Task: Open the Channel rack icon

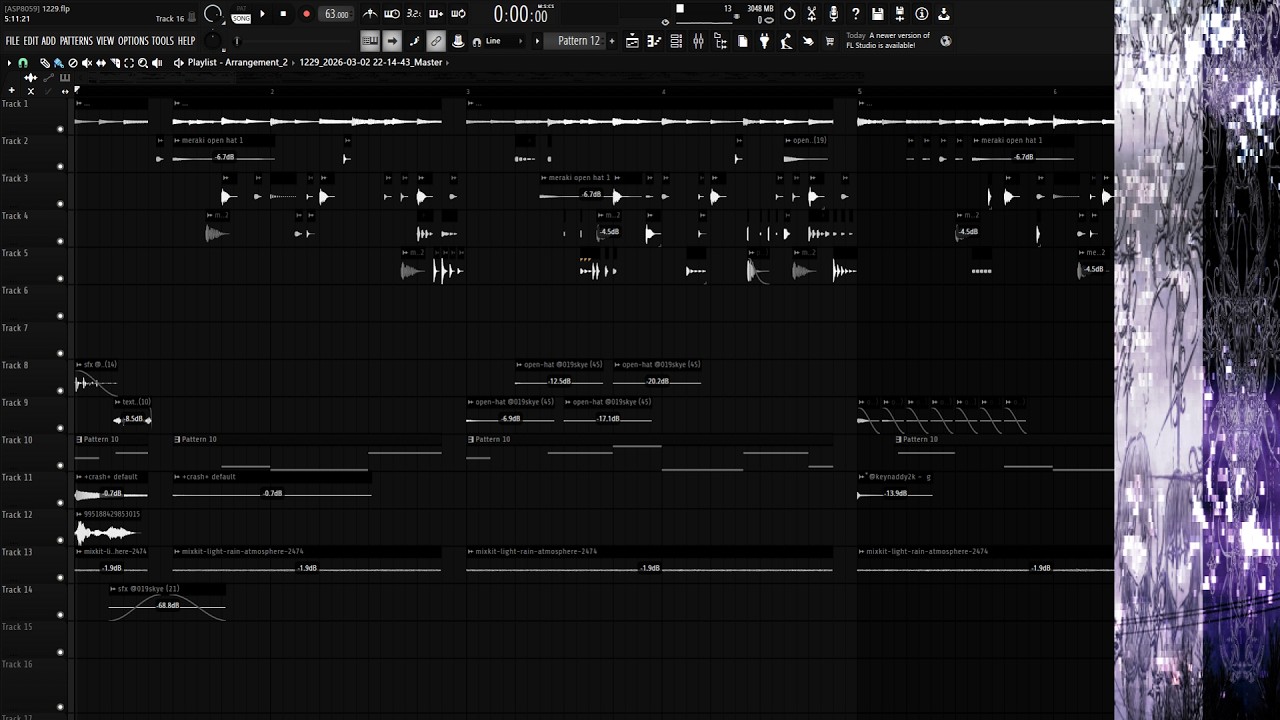Action: [676, 41]
